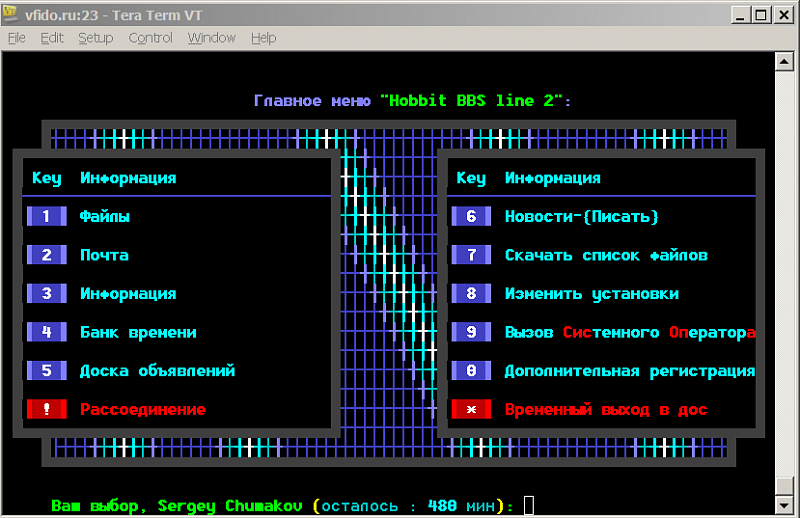Click the red exclamation disconnect key box
Screen dimensions: 800x518
tap(46, 409)
